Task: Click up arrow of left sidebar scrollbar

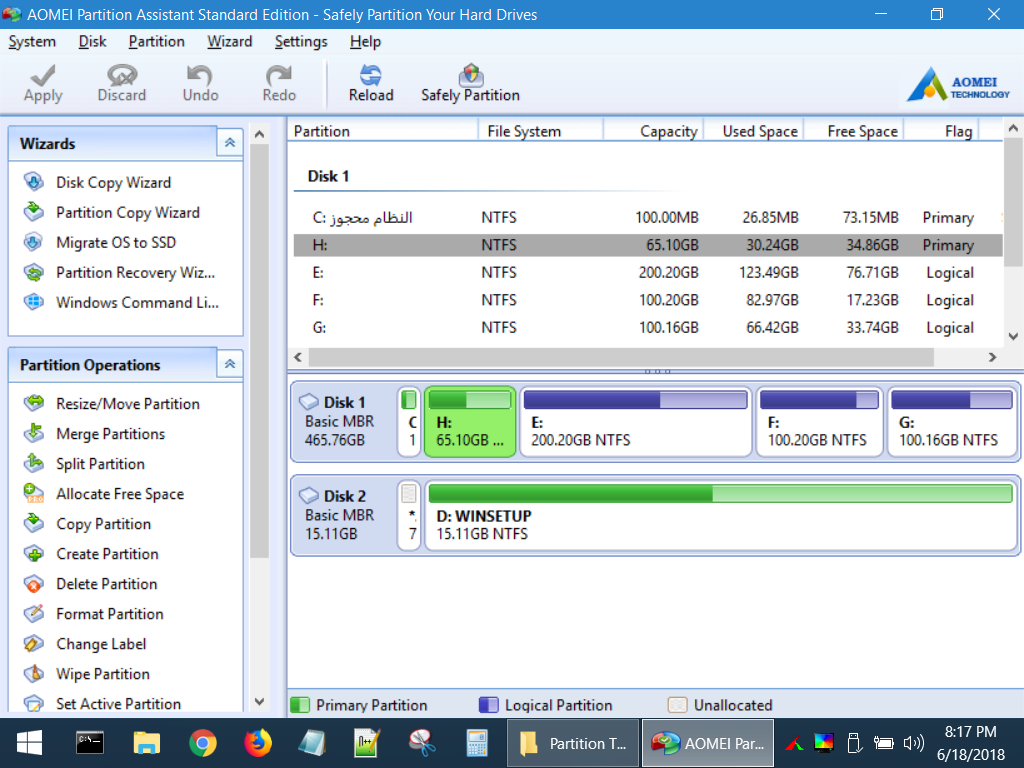Action: point(259,135)
